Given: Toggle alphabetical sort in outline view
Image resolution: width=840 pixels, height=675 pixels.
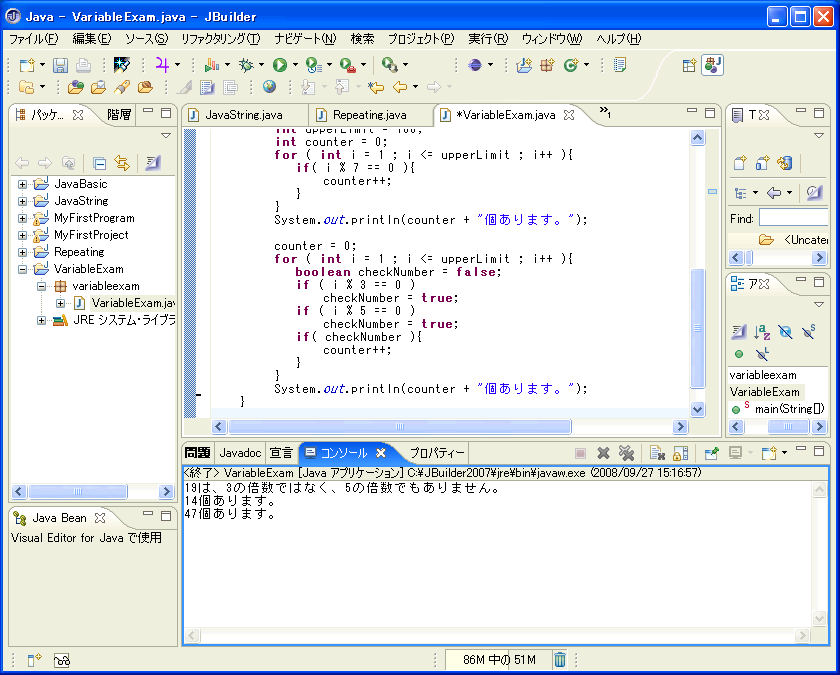Looking at the screenshot, I should click(x=762, y=331).
